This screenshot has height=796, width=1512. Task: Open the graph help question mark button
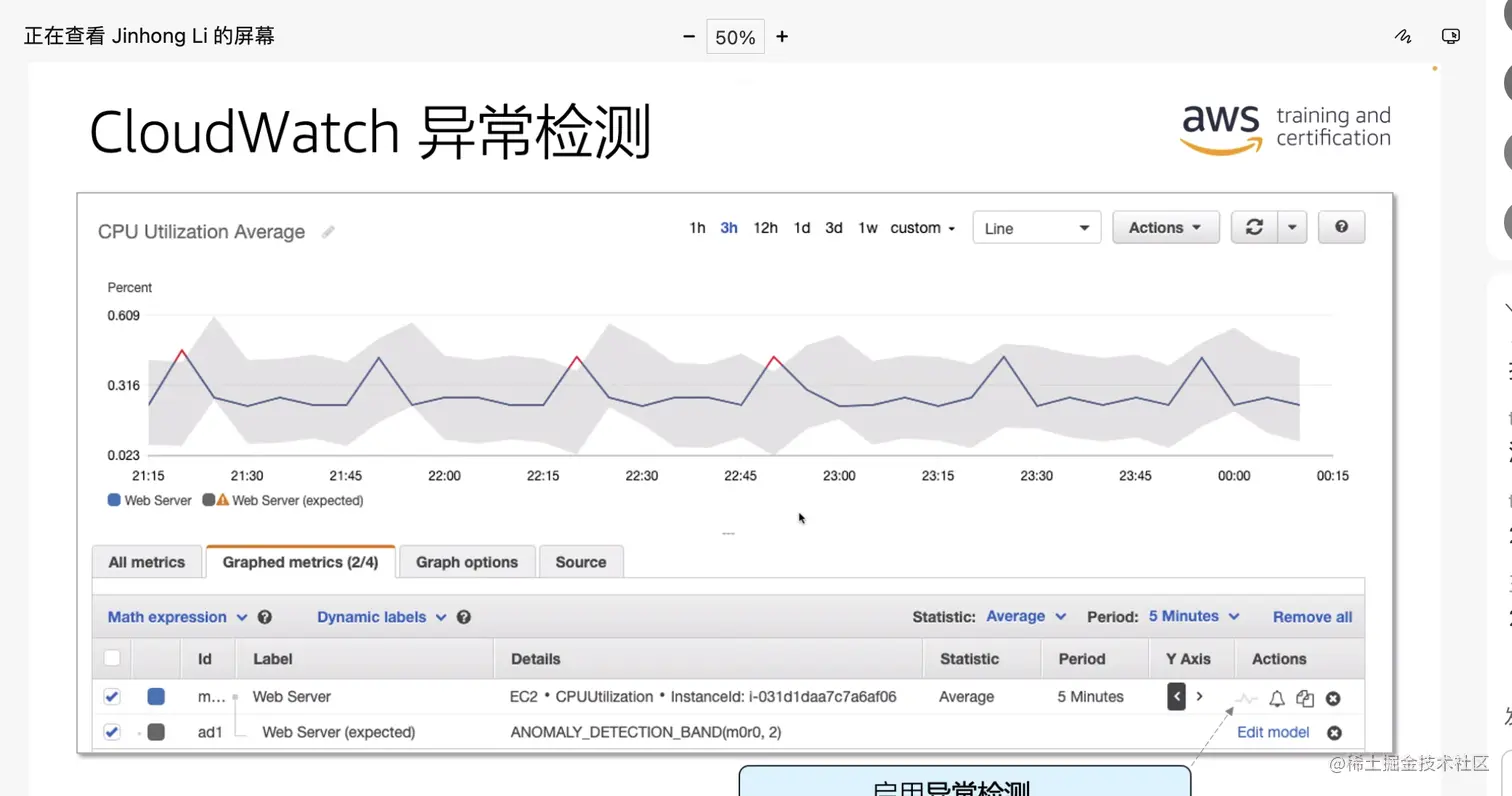point(1341,227)
